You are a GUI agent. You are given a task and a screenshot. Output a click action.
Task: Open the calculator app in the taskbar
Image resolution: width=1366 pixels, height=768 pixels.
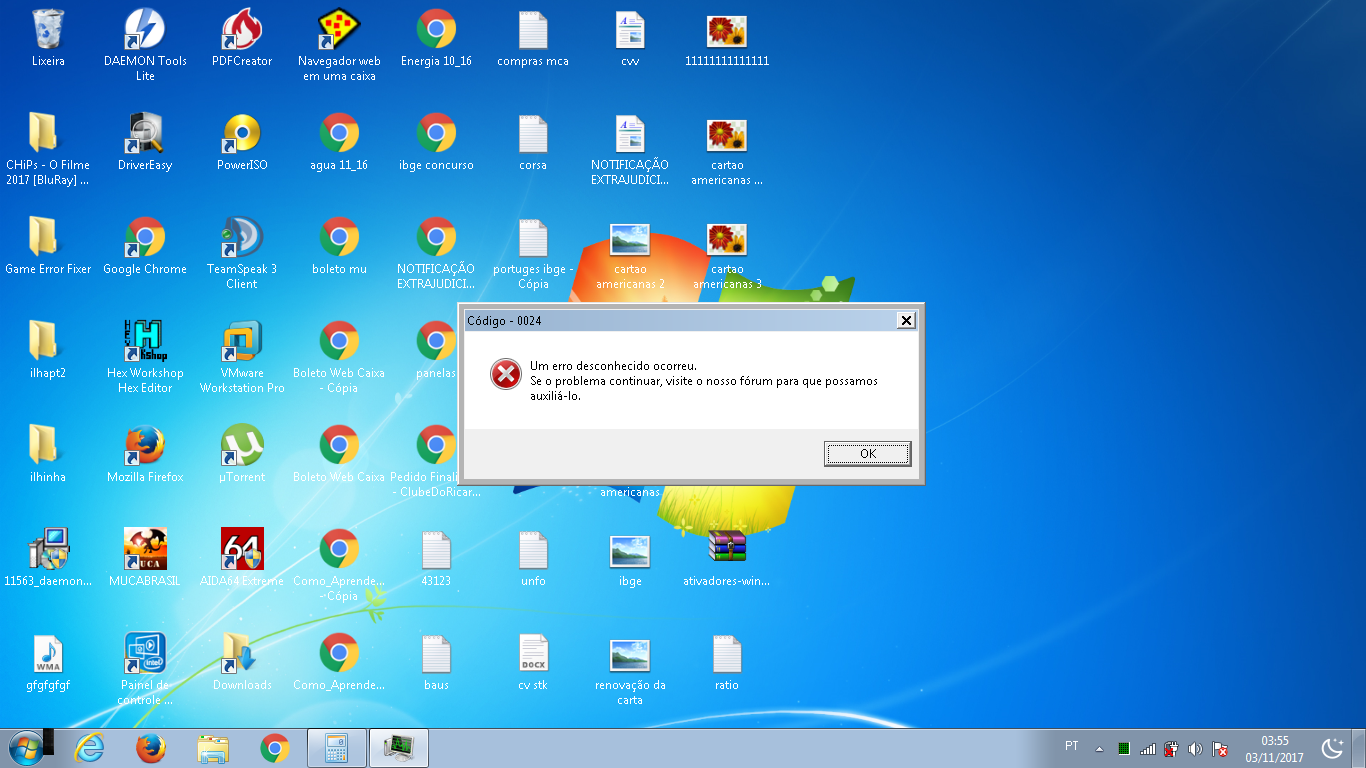coord(336,748)
